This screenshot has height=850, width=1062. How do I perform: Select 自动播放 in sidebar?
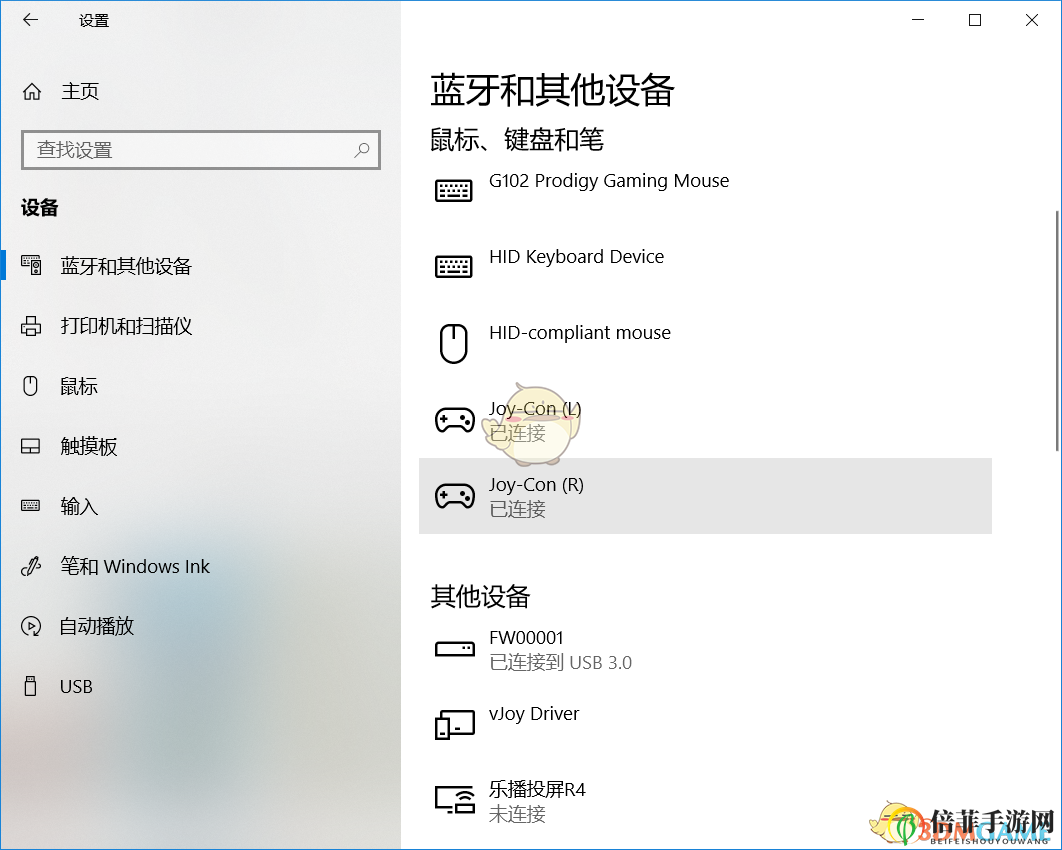click(x=97, y=627)
